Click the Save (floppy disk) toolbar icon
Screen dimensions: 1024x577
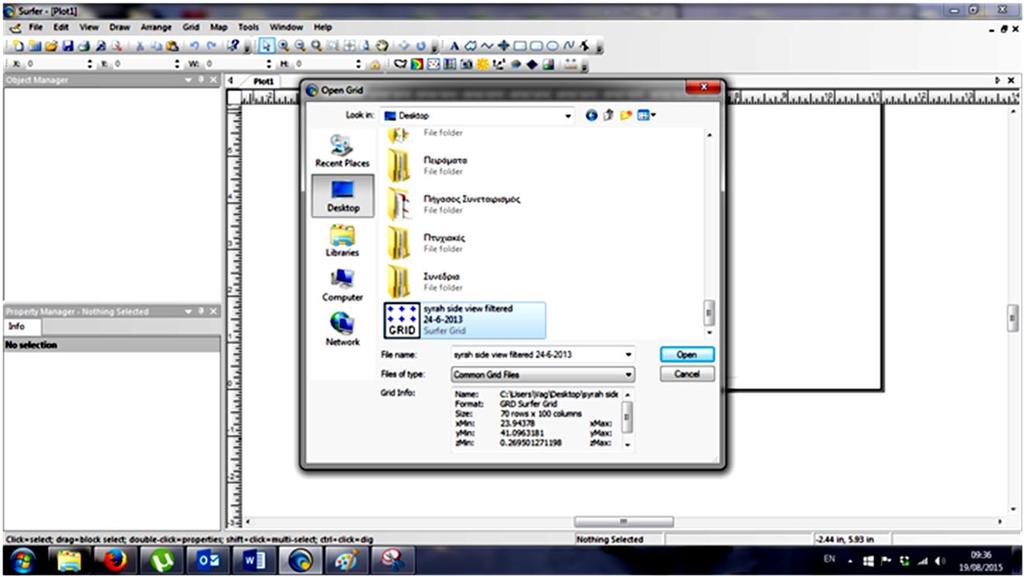point(68,46)
